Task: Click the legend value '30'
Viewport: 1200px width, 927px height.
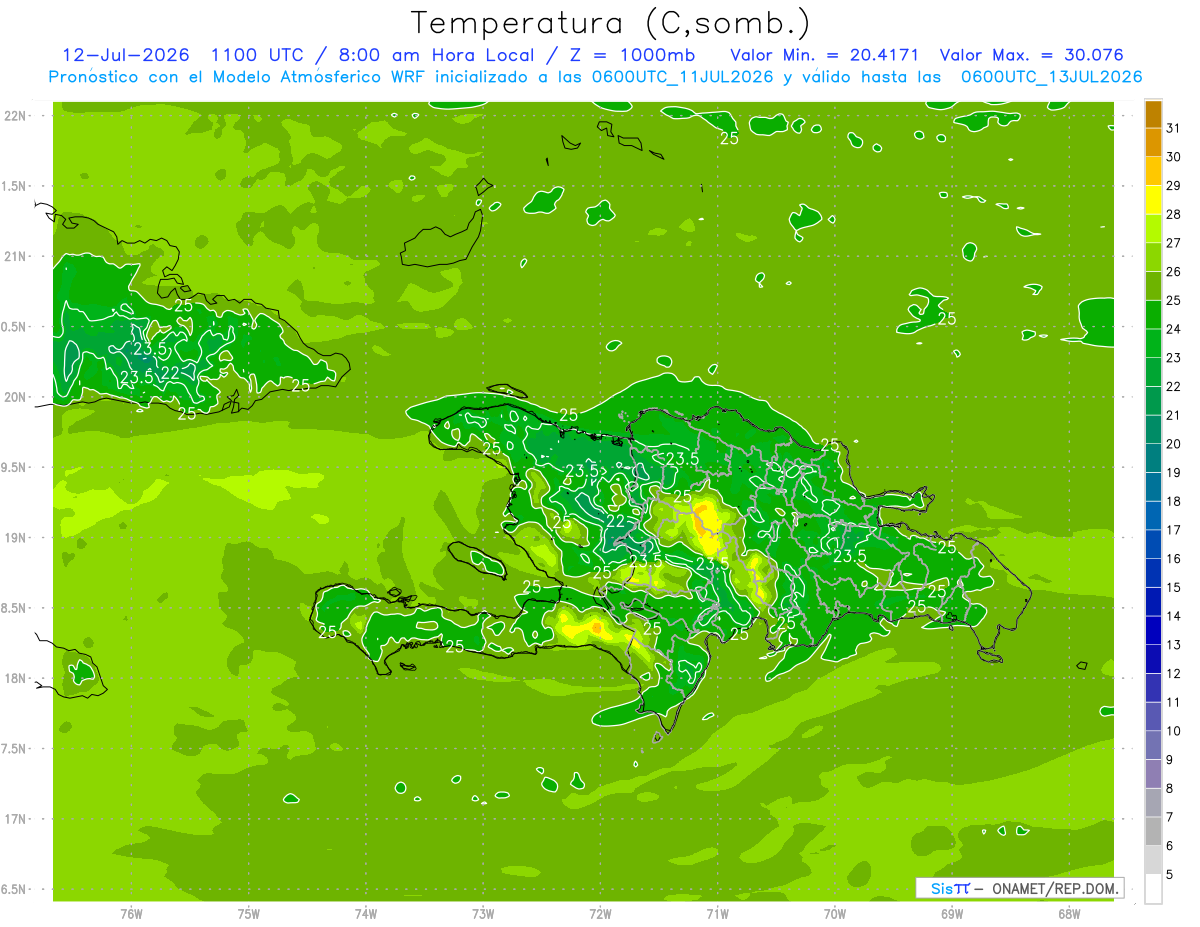Action: click(1174, 157)
